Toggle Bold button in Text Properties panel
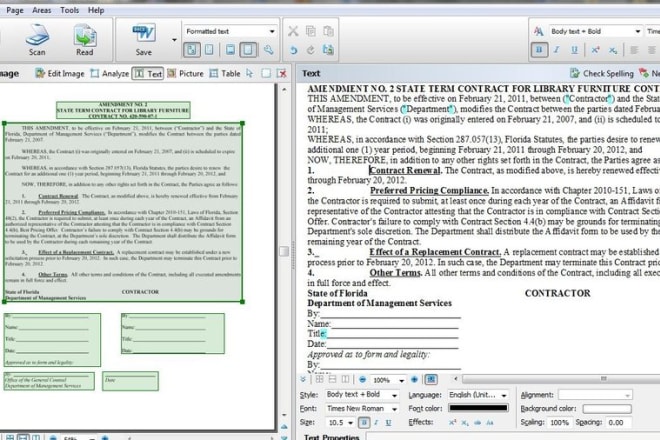 click(x=364, y=422)
